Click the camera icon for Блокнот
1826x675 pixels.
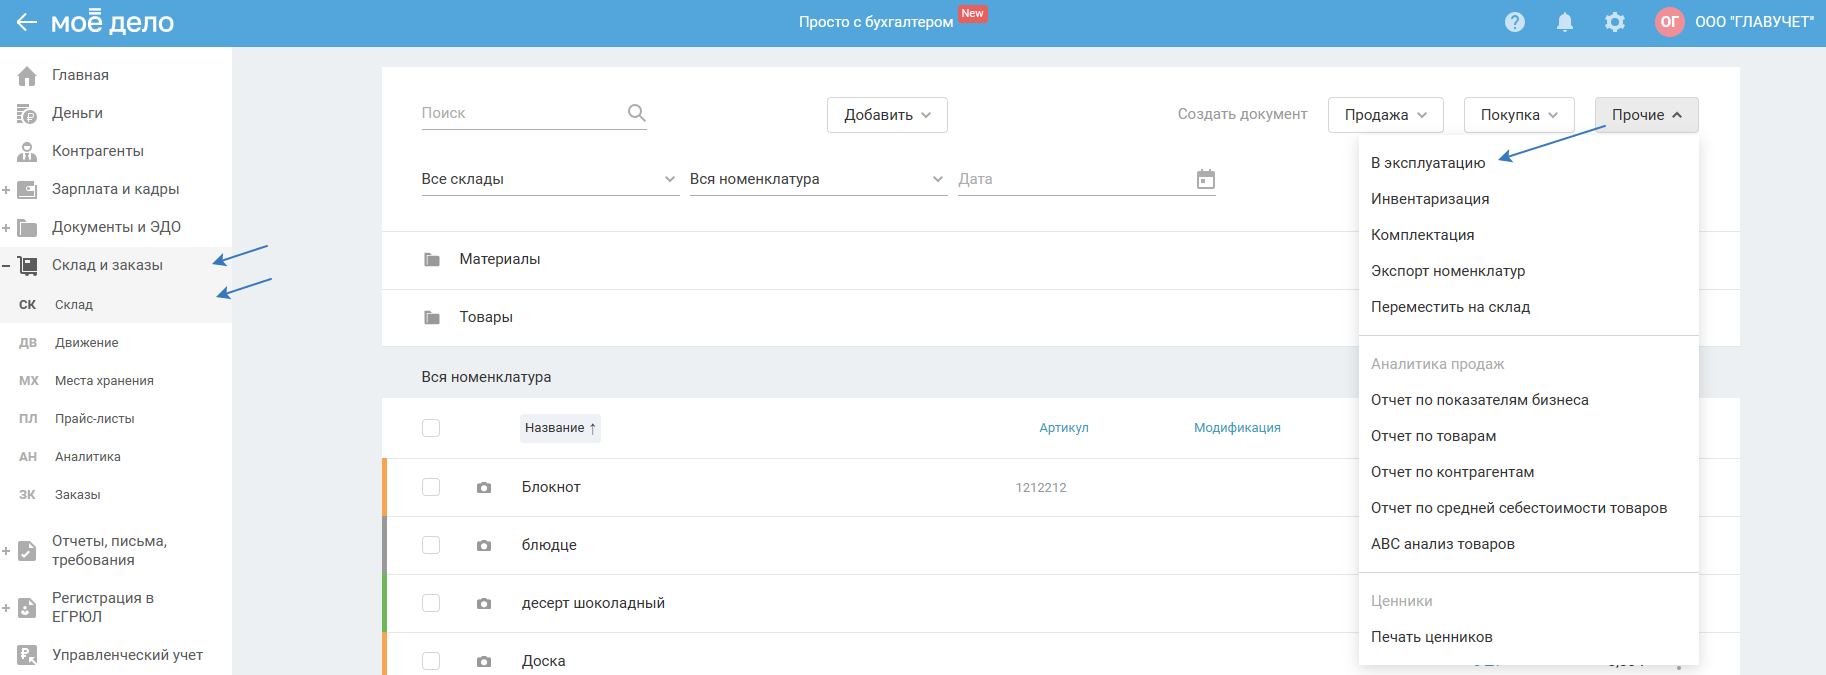point(484,488)
